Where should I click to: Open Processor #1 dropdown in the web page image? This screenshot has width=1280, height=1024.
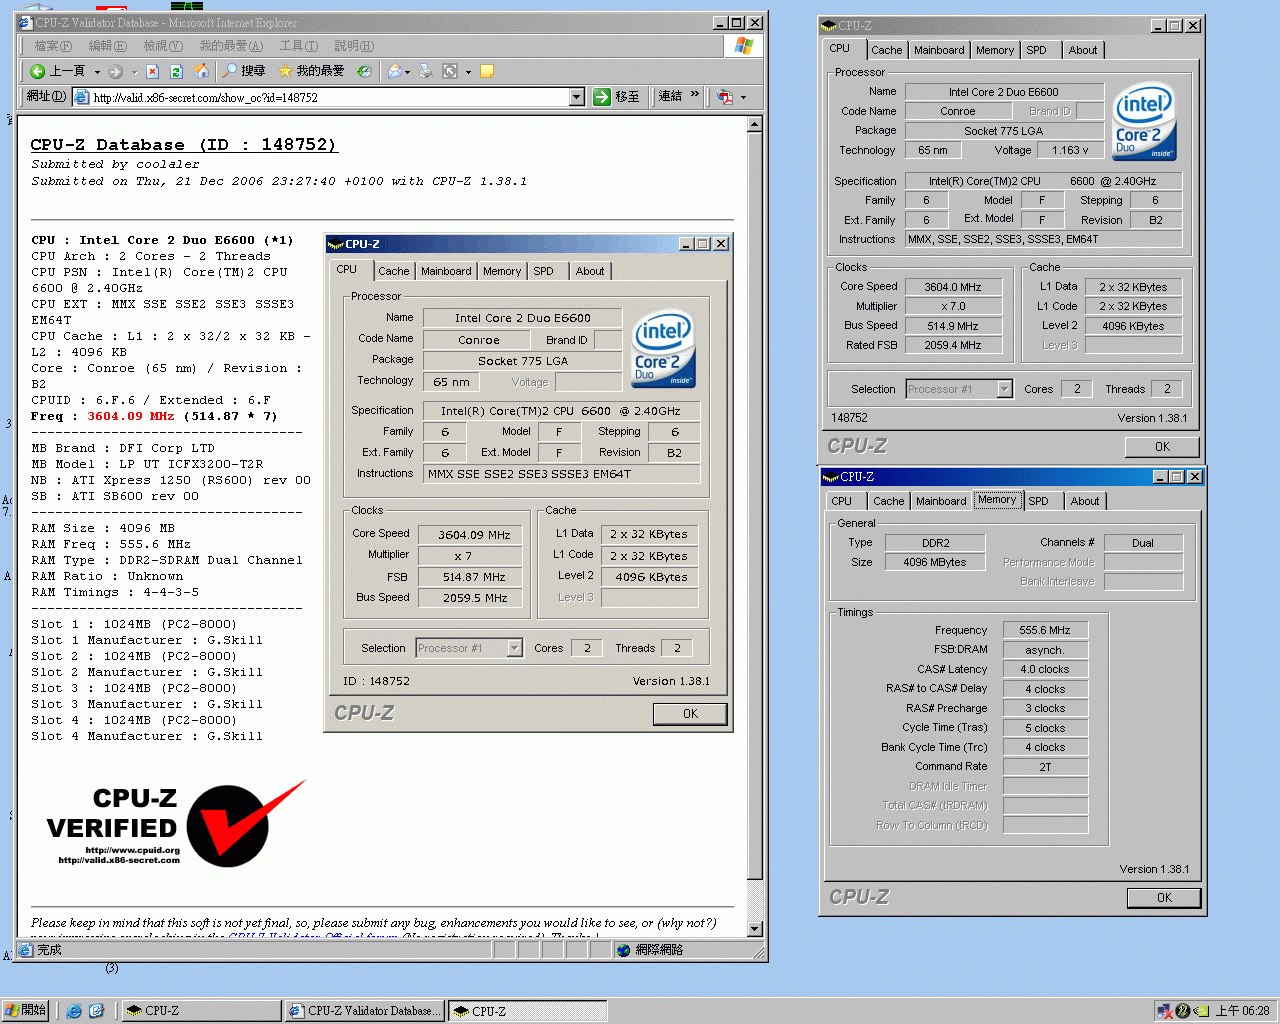coord(514,648)
